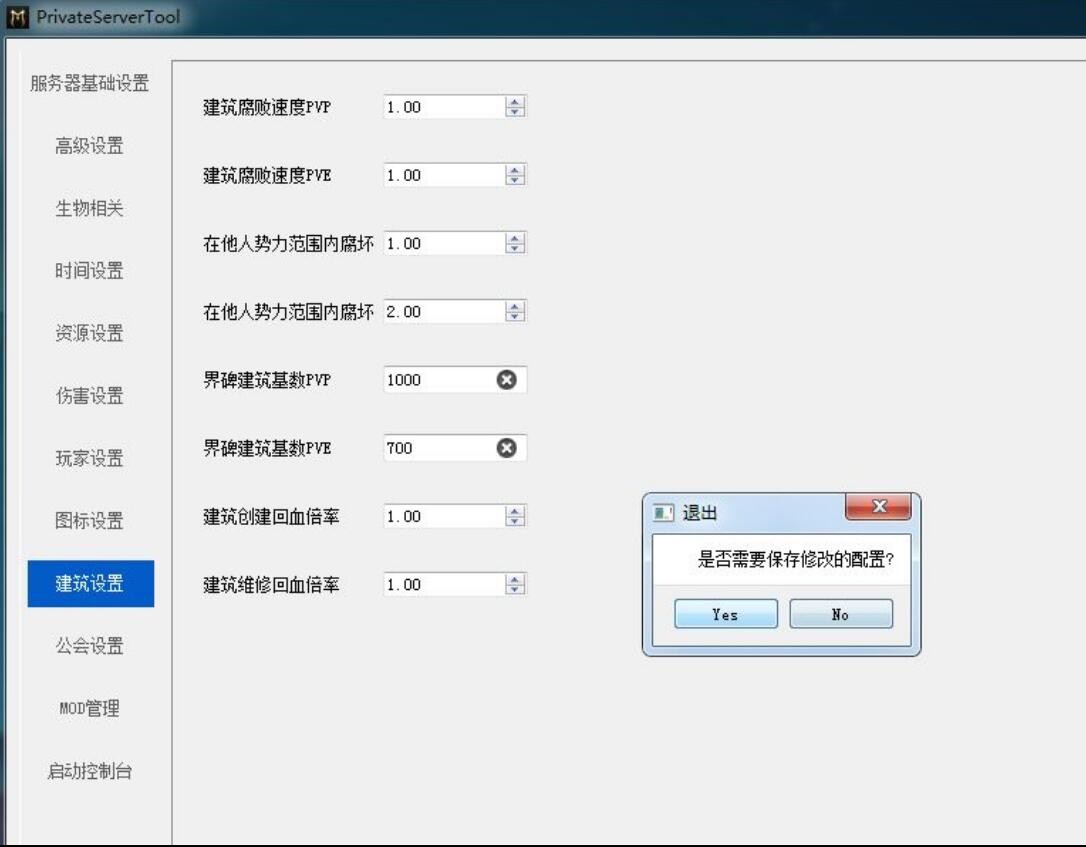
Task: Clear the 界碑建筑基数PVP field with X icon
Action: point(507,380)
